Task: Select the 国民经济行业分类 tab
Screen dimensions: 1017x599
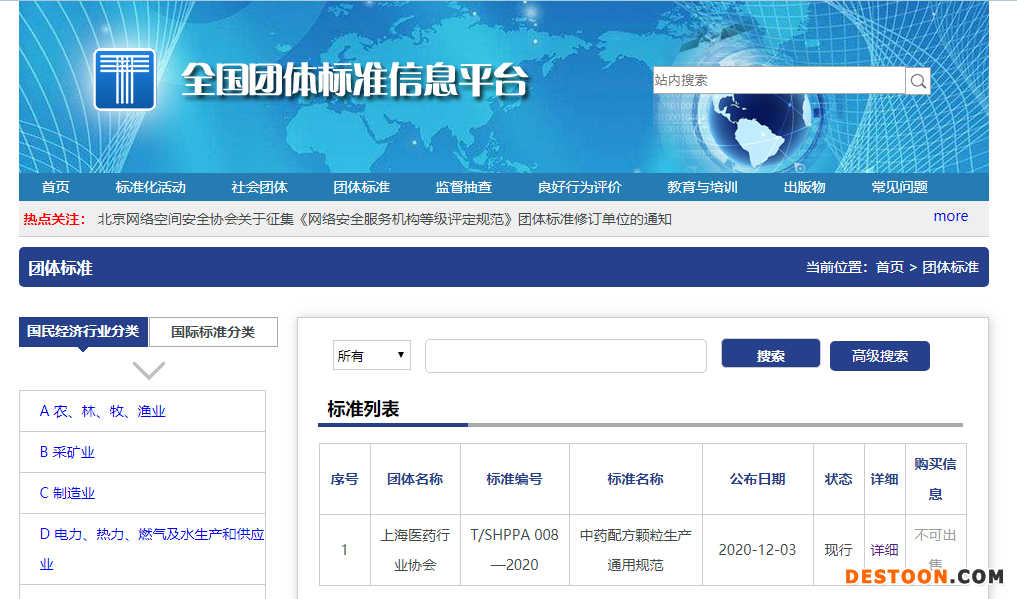Action: pyautogui.click(x=83, y=331)
